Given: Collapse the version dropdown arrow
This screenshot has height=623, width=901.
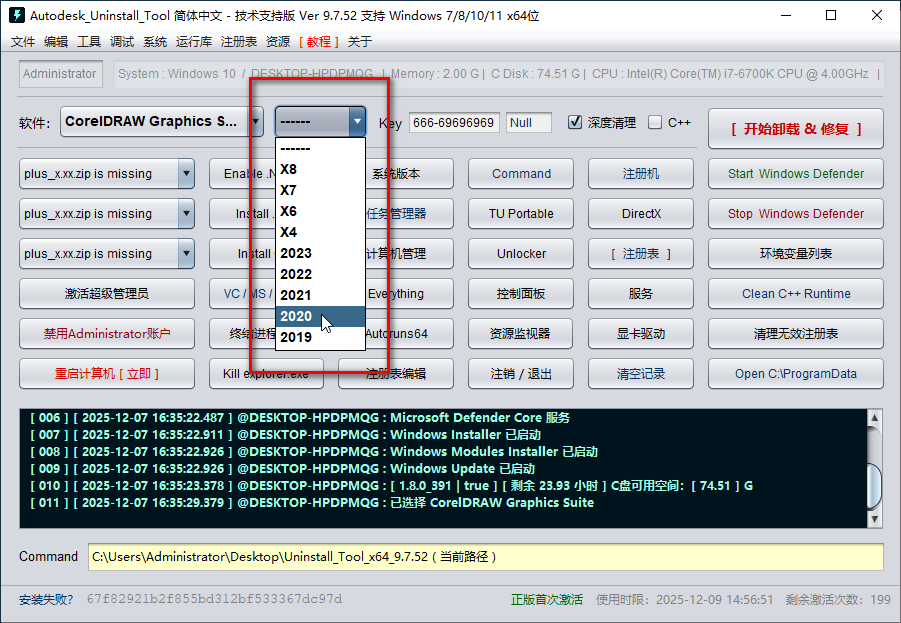Looking at the screenshot, I should [357, 122].
